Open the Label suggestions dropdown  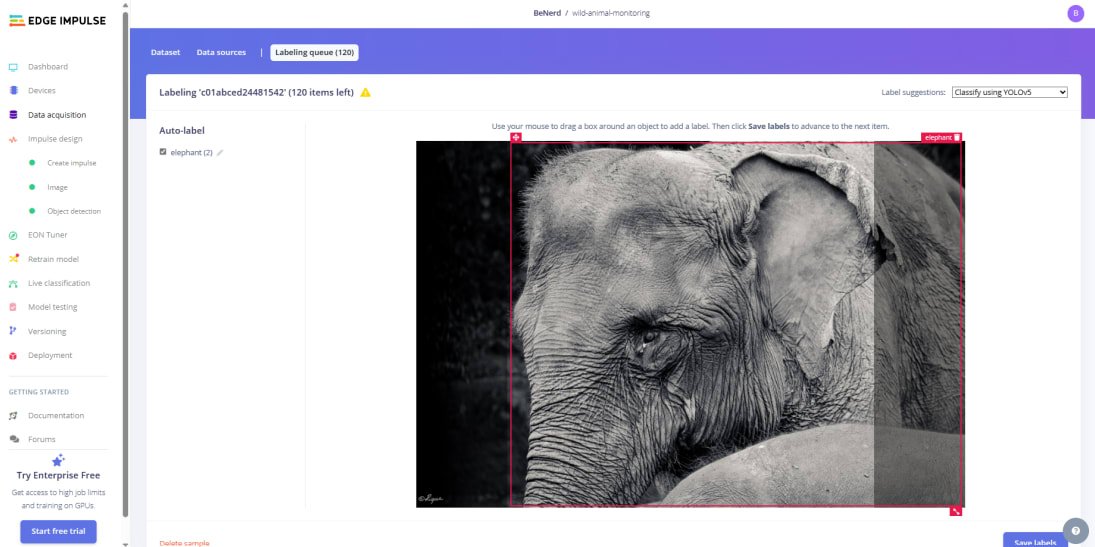coord(1010,92)
